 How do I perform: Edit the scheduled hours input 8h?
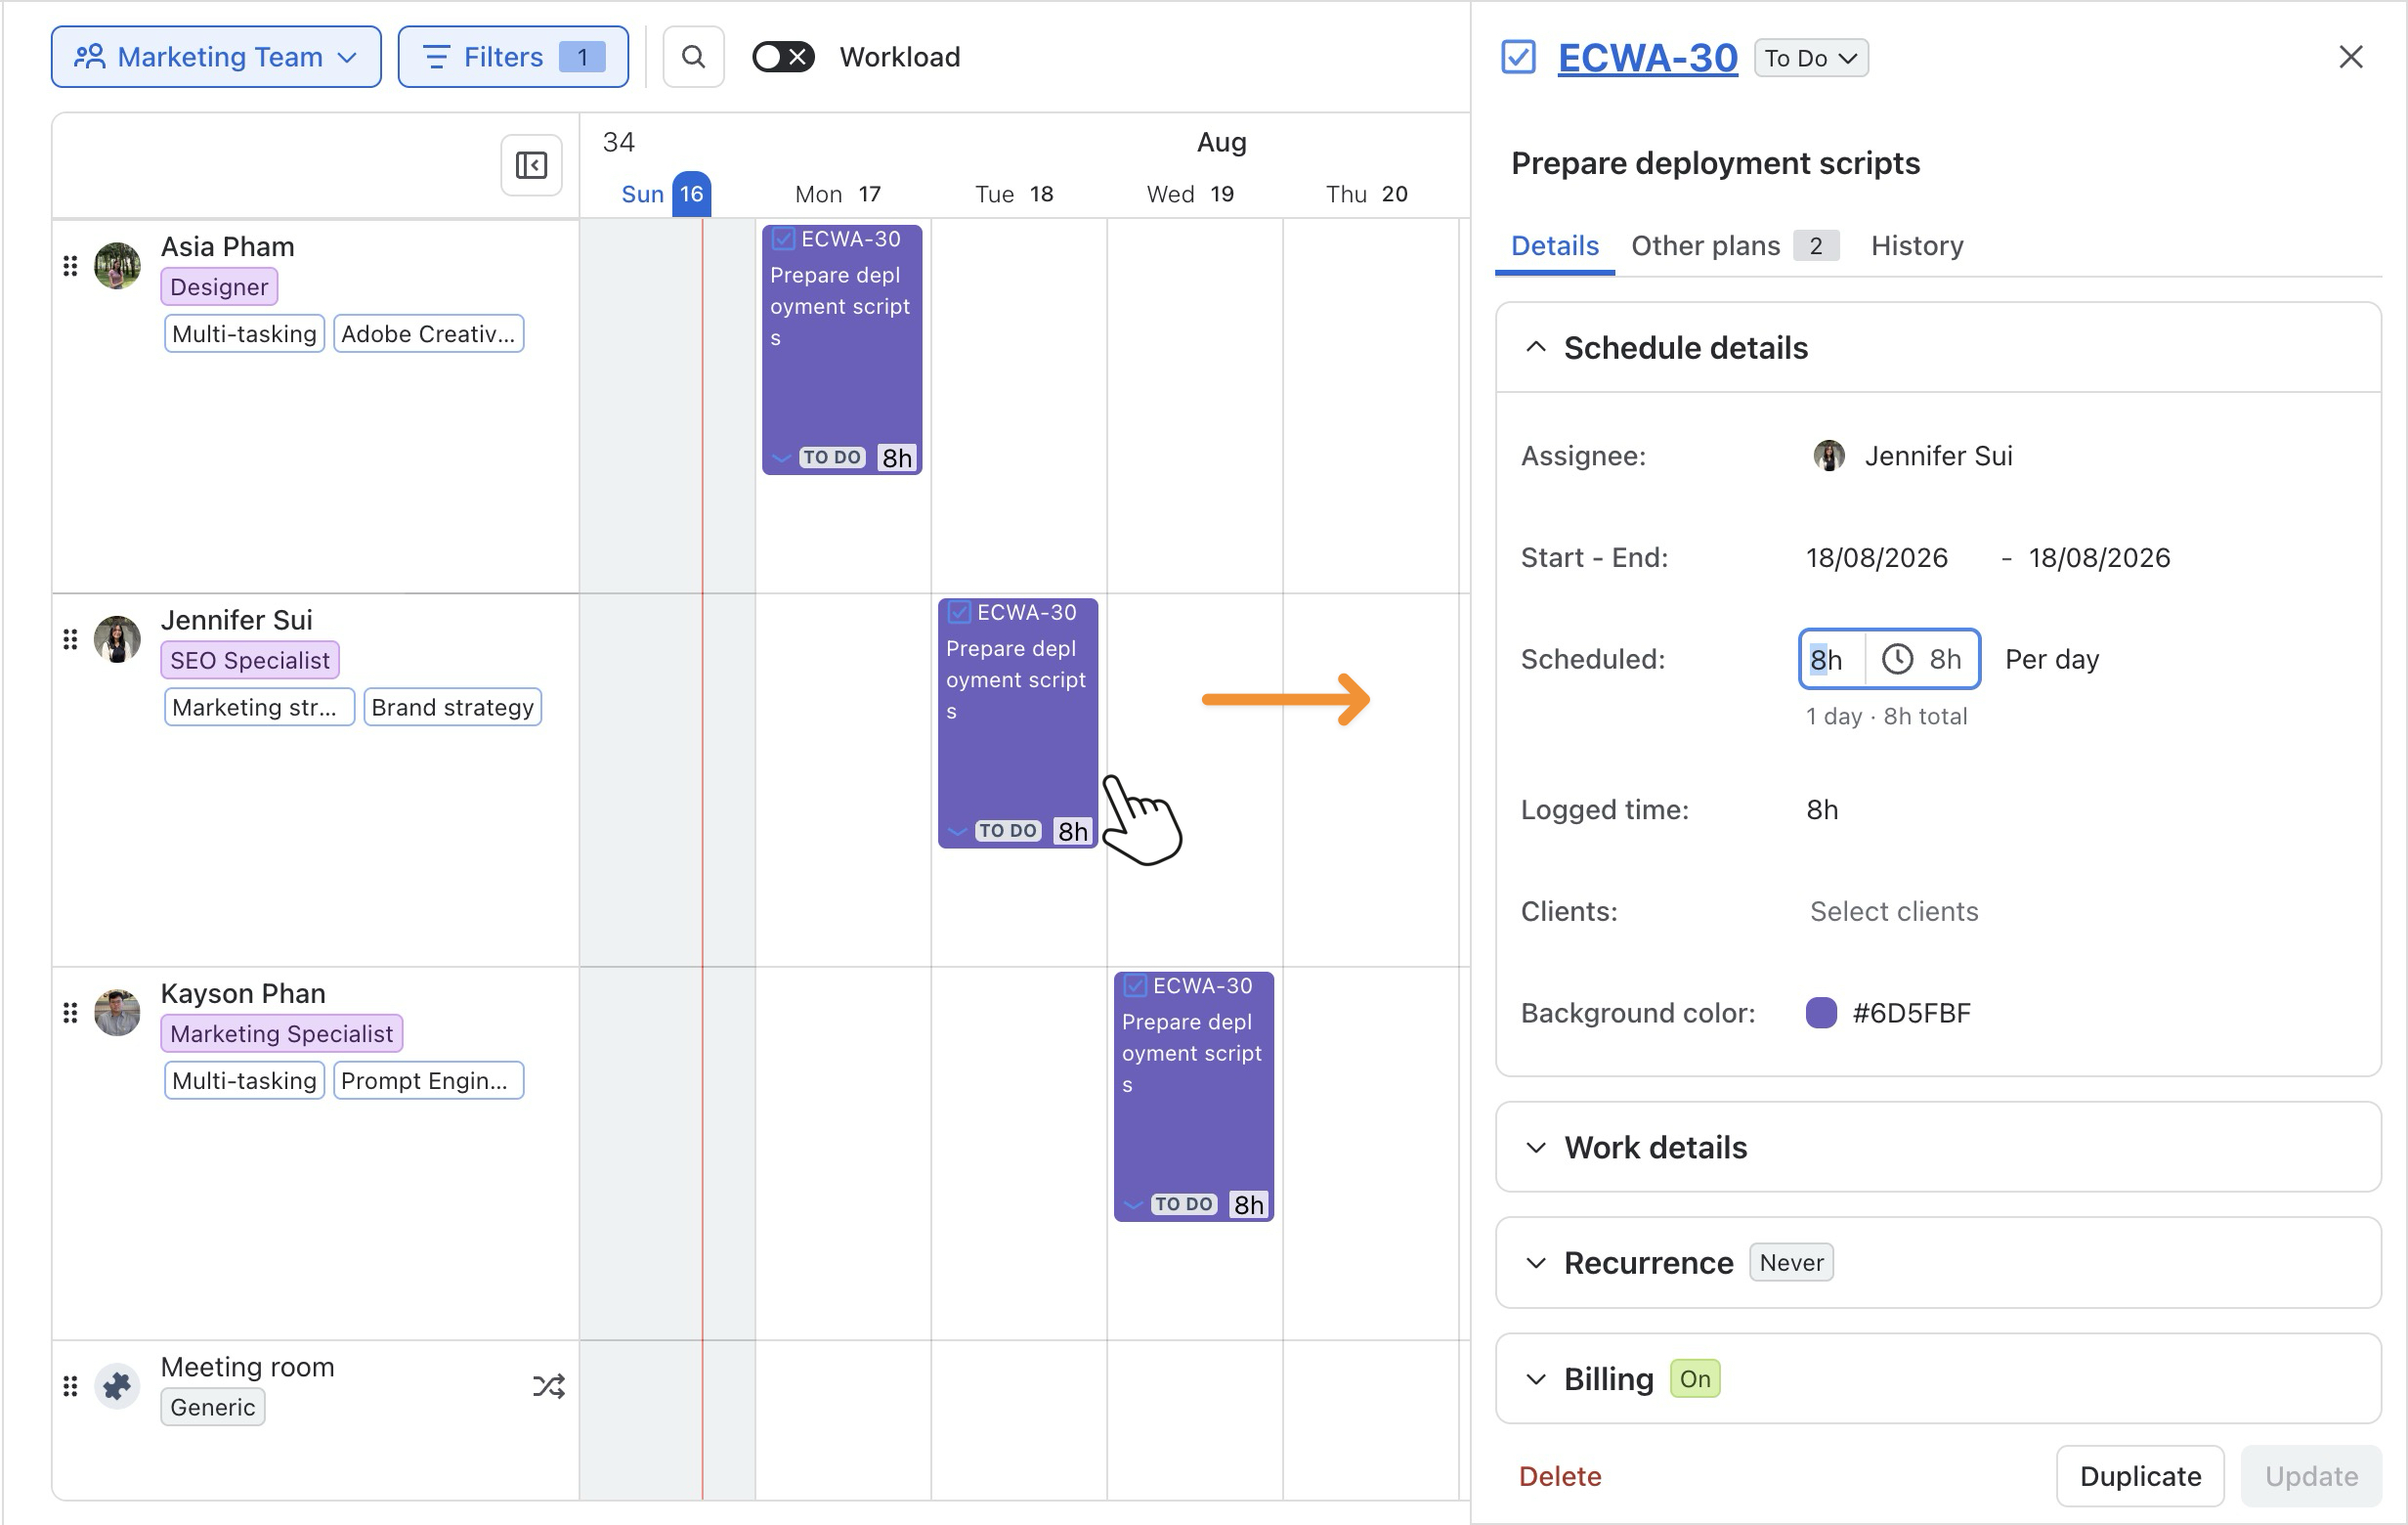point(1832,659)
